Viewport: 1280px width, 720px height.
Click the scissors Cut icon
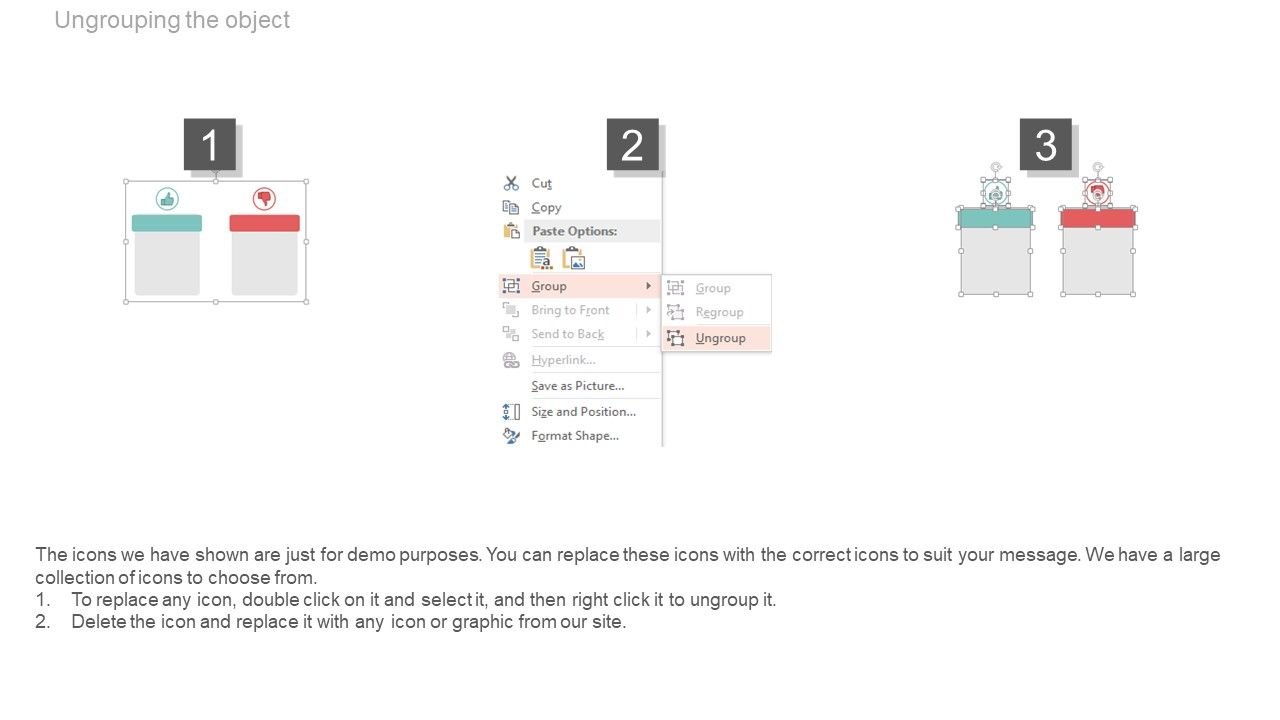[511, 183]
